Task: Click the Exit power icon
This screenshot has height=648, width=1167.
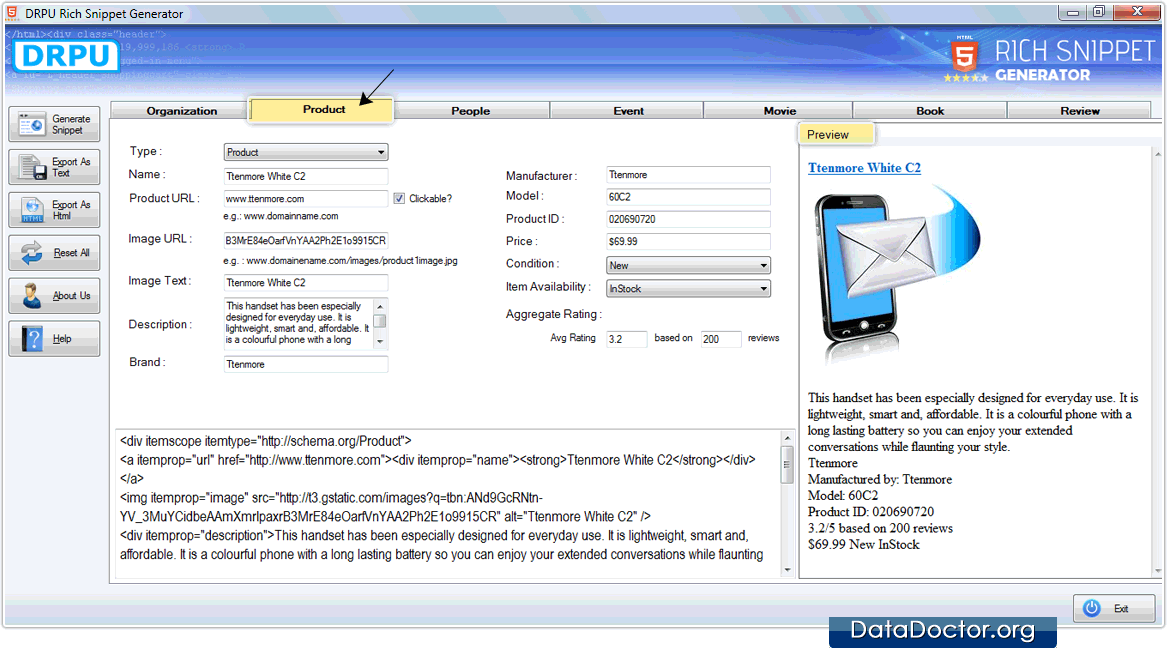Action: click(x=1092, y=608)
